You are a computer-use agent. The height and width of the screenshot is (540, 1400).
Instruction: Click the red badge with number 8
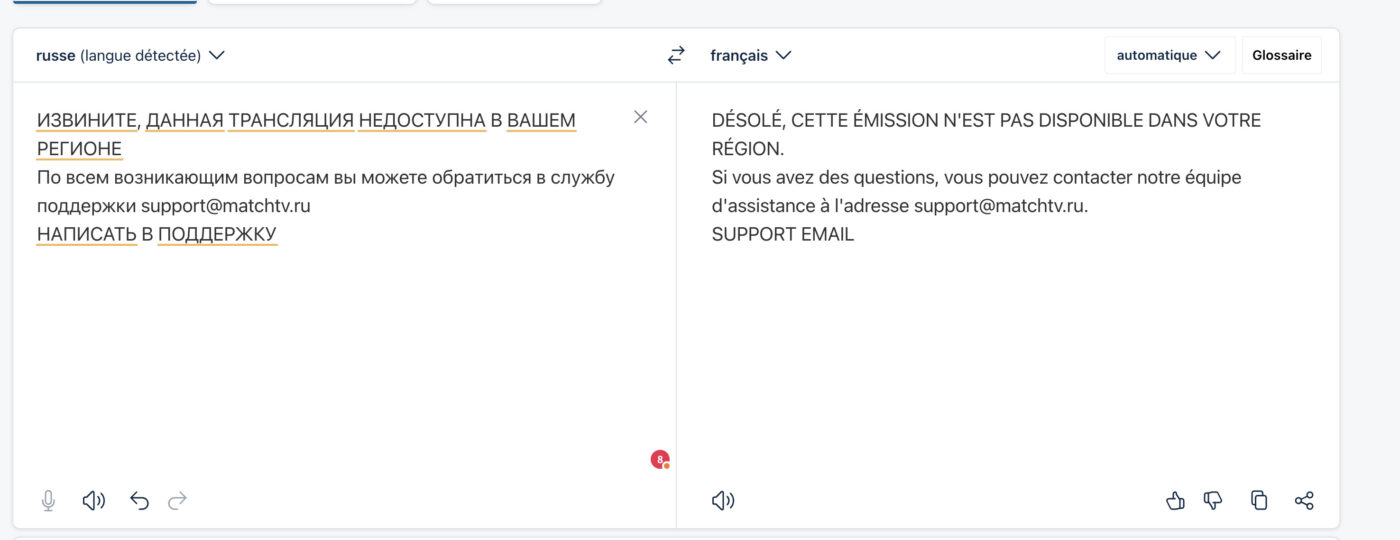[x=660, y=460]
